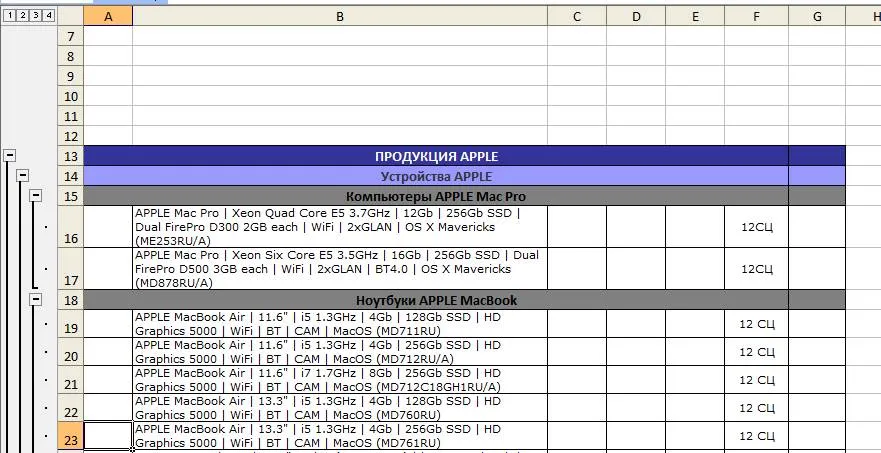
Task: Select MacBook Air MD711RU description cell
Action: point(340,323)
